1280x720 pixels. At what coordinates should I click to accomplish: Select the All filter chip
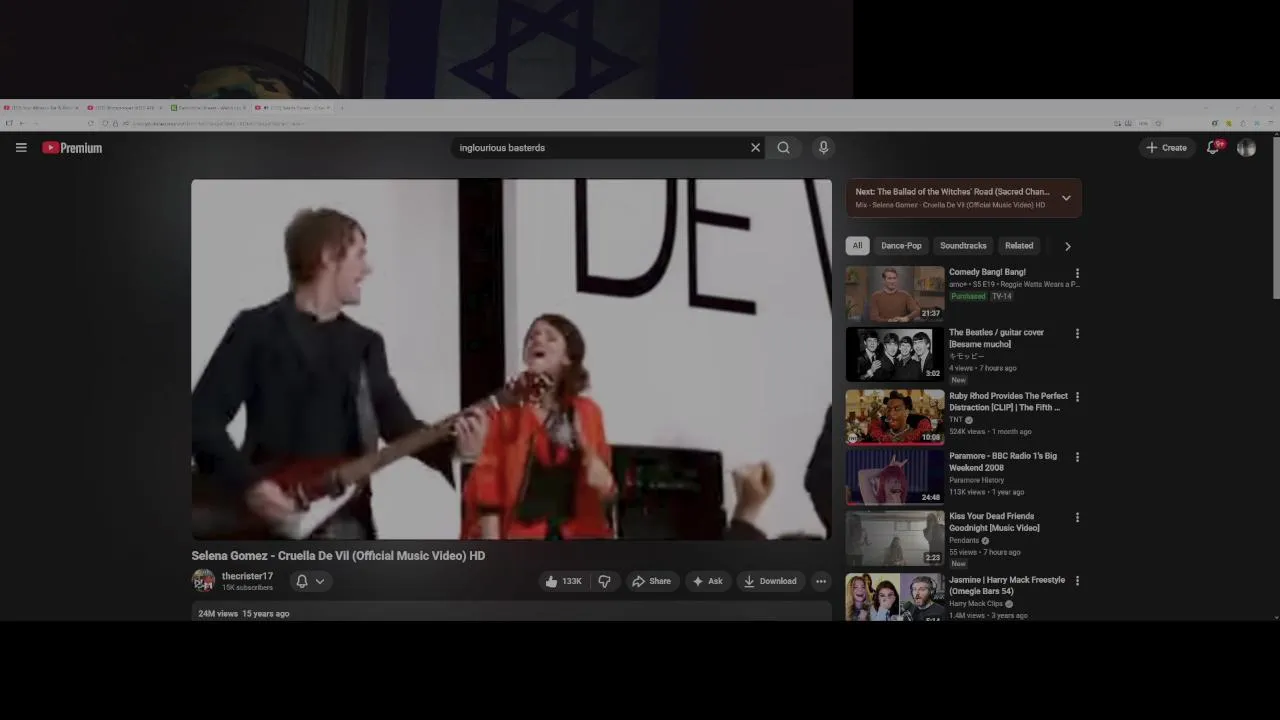click(x=857, y=246)
